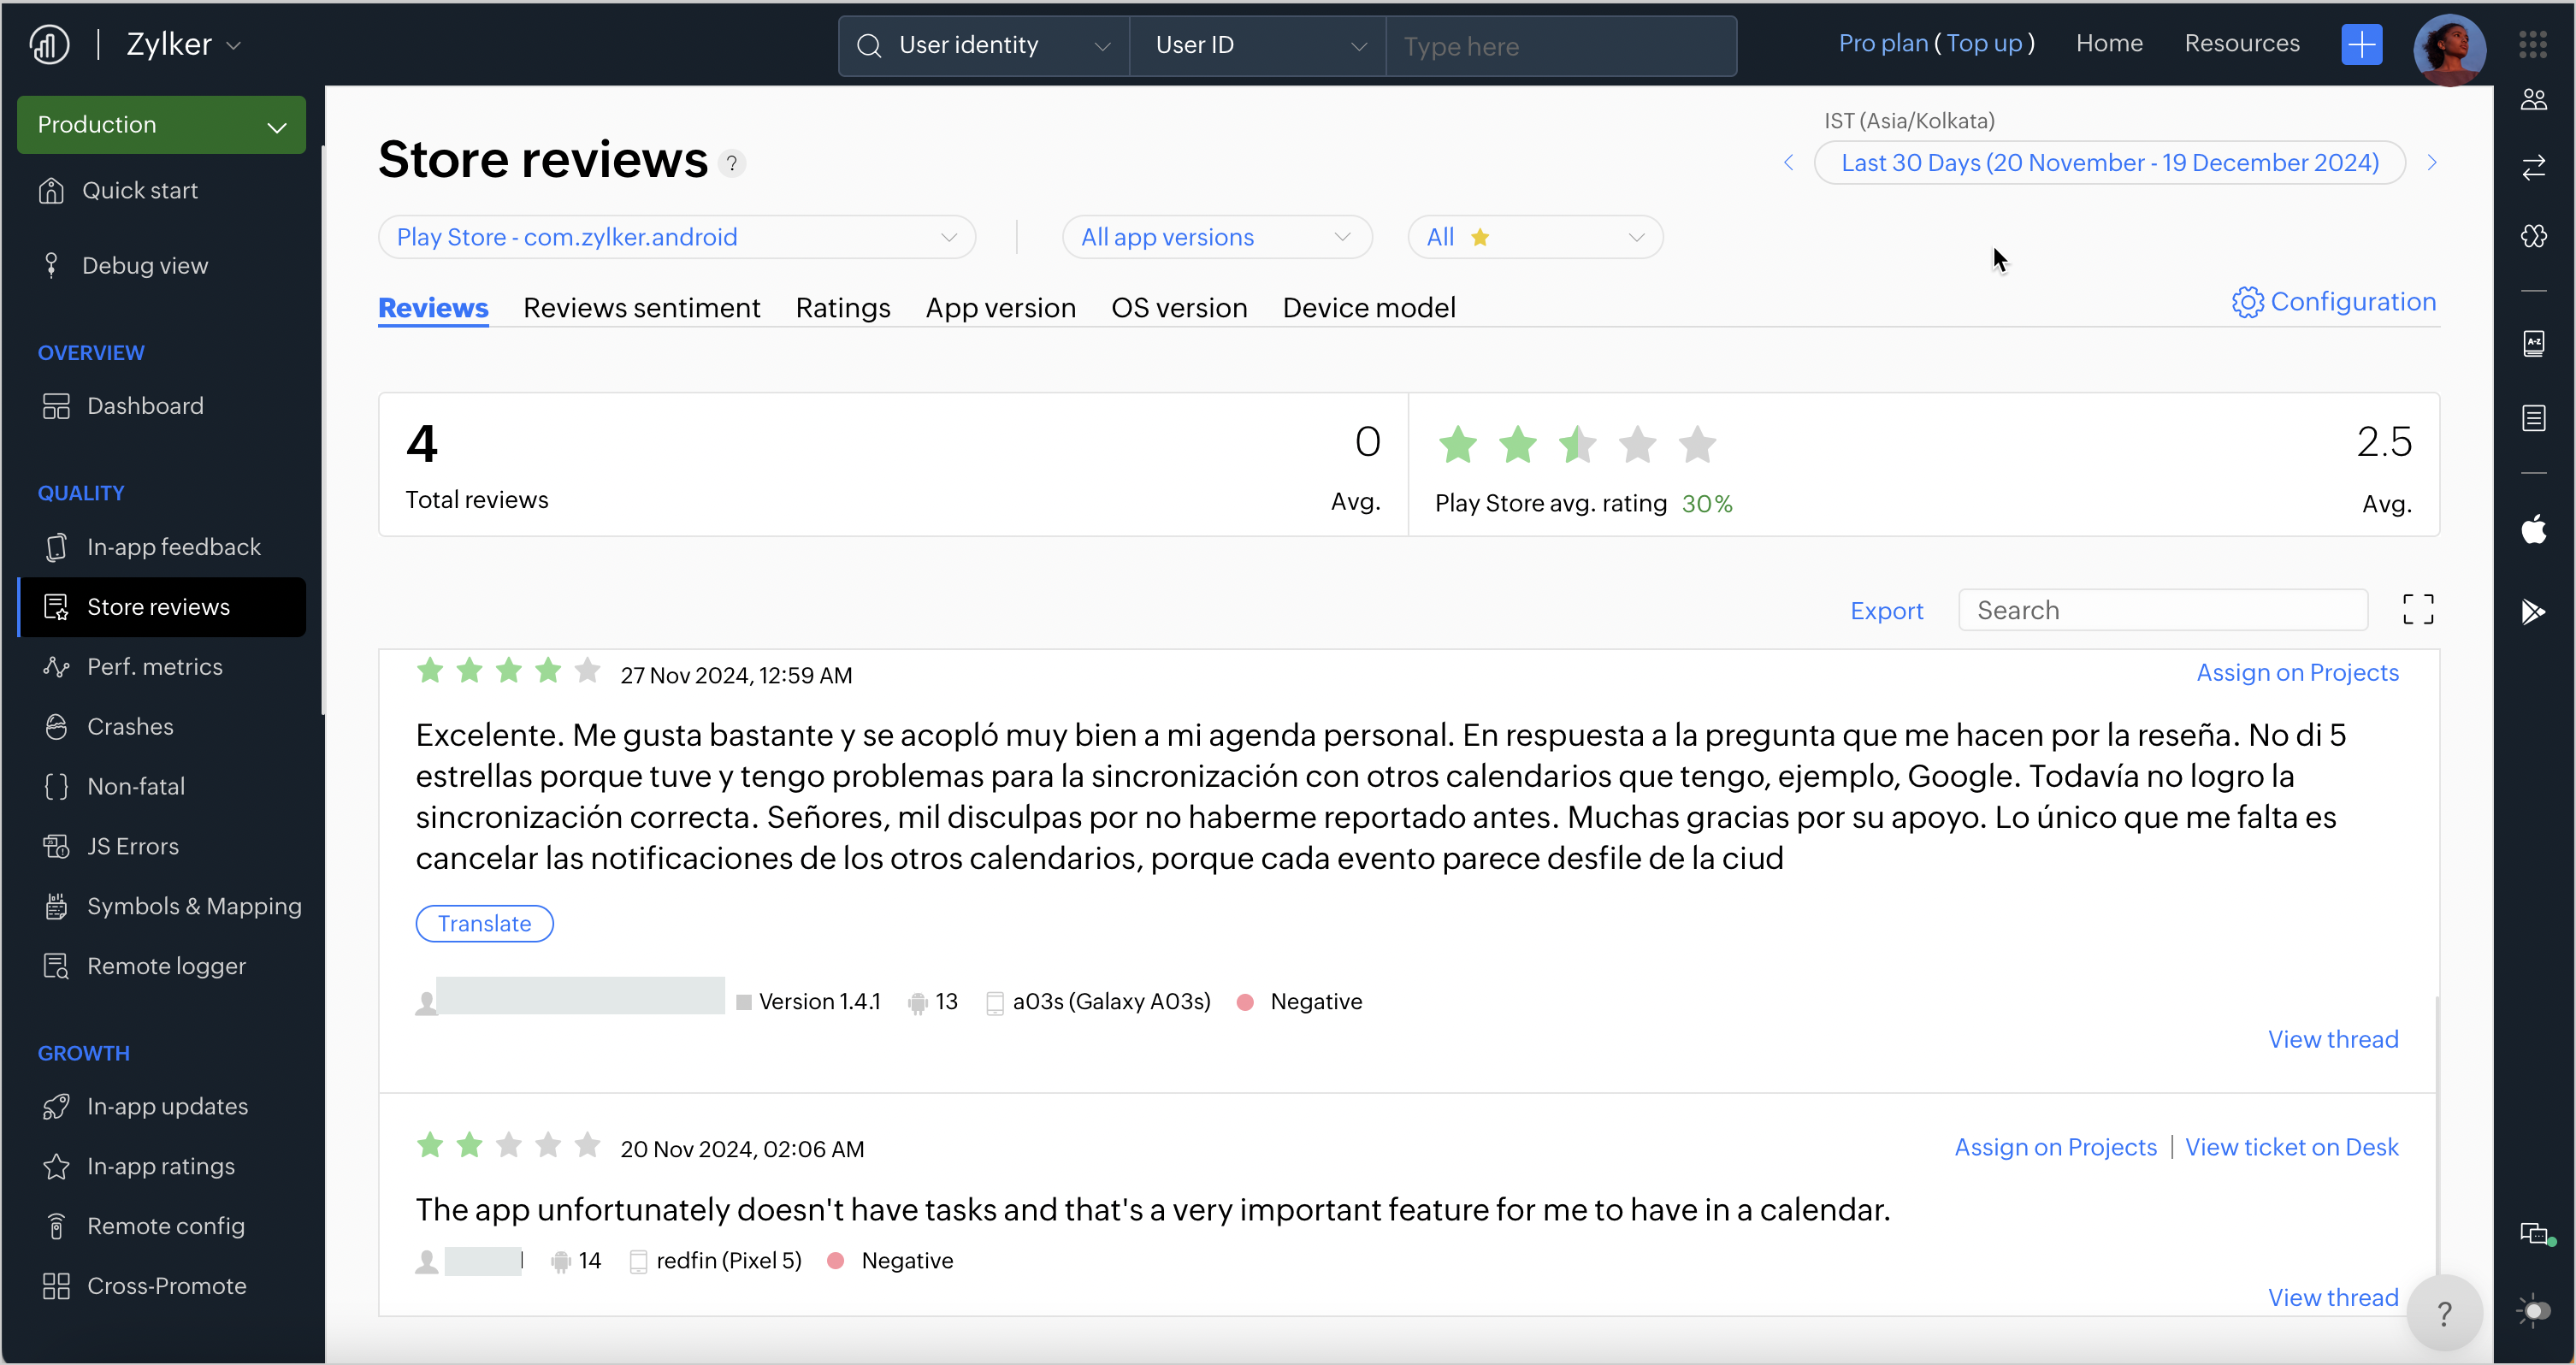The height and width of the screenshot is (1365, 2576).
Task: Open the Play Store icon in right sidebar
Action: pos(2533,611)
